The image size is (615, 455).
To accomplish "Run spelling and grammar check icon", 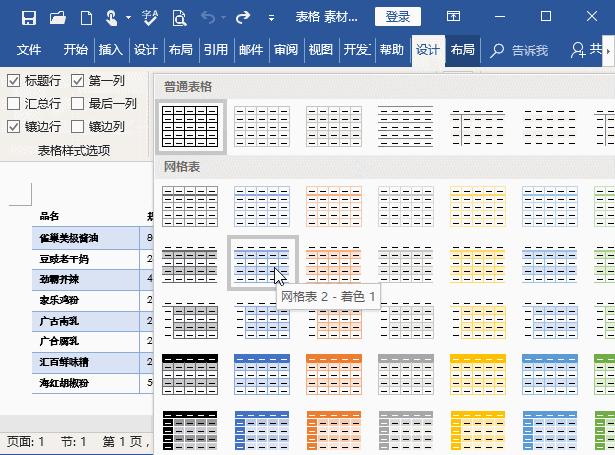I will [149, 17].
